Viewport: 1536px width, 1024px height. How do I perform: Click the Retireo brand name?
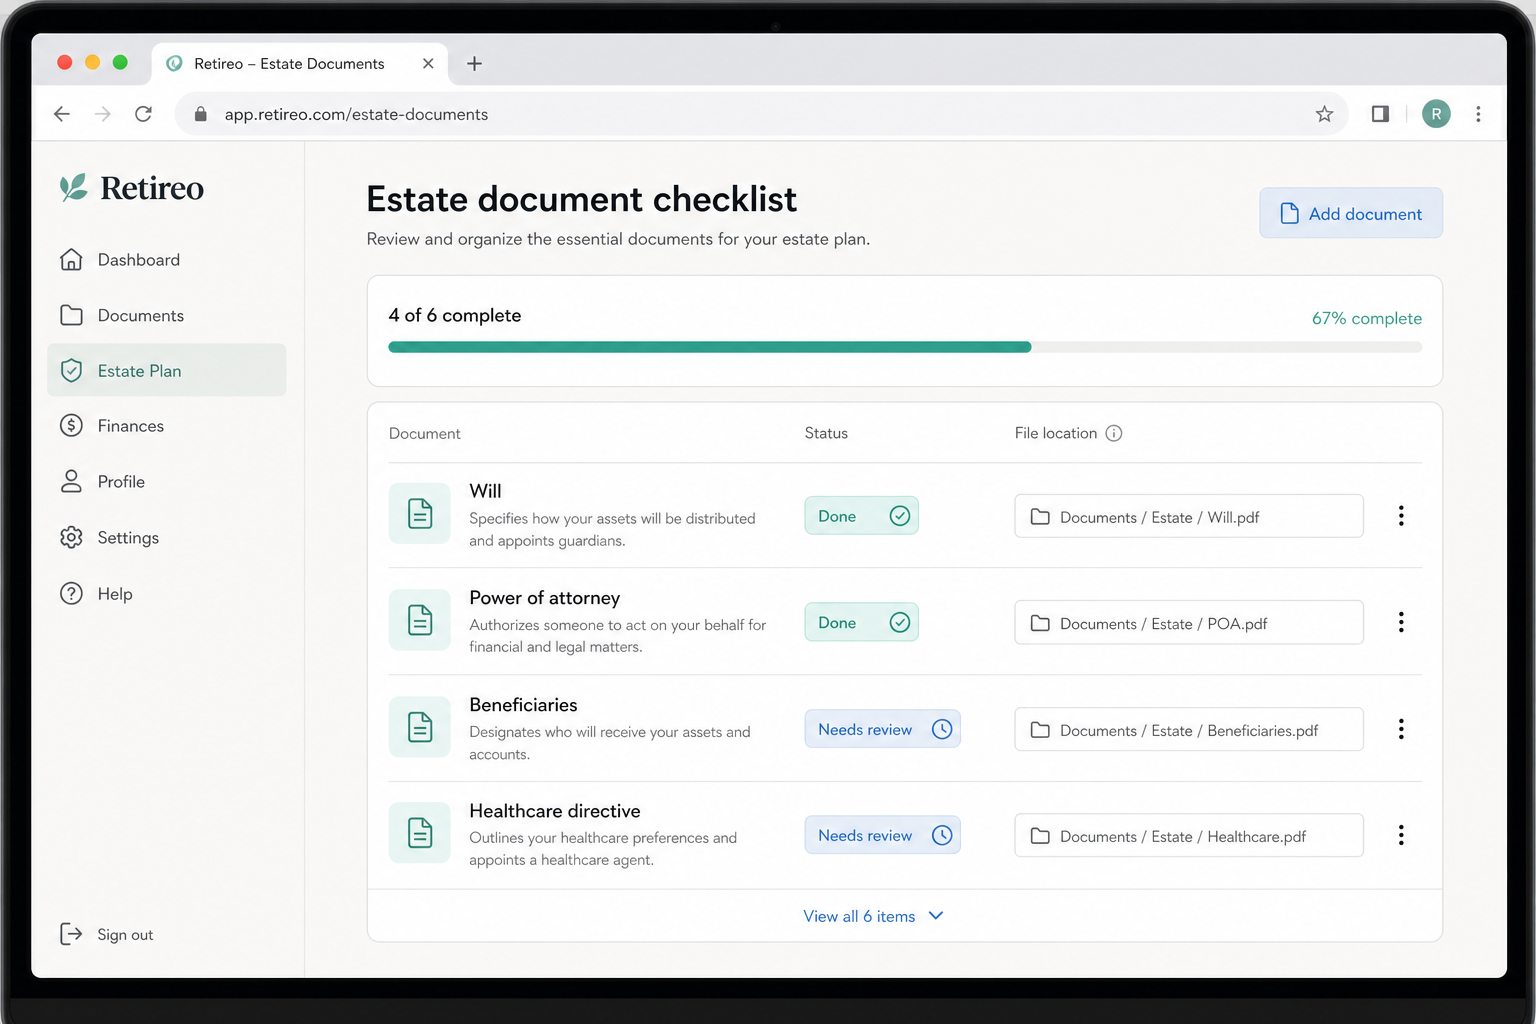(152, 188)
